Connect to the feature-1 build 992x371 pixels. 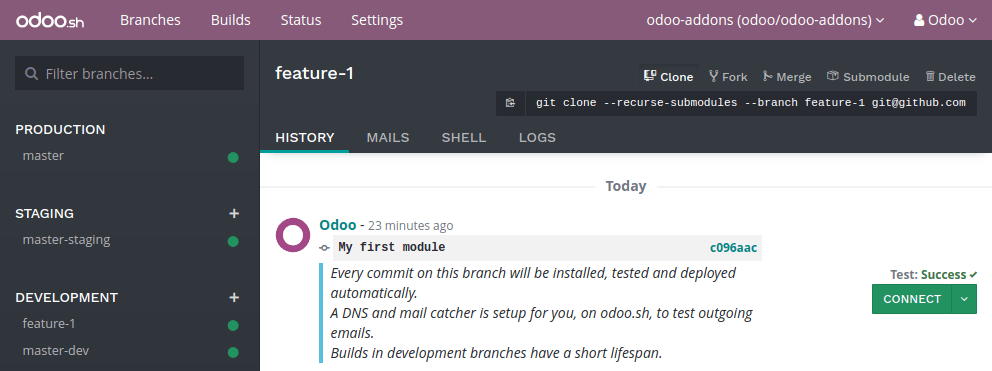[x=912, y=299]
